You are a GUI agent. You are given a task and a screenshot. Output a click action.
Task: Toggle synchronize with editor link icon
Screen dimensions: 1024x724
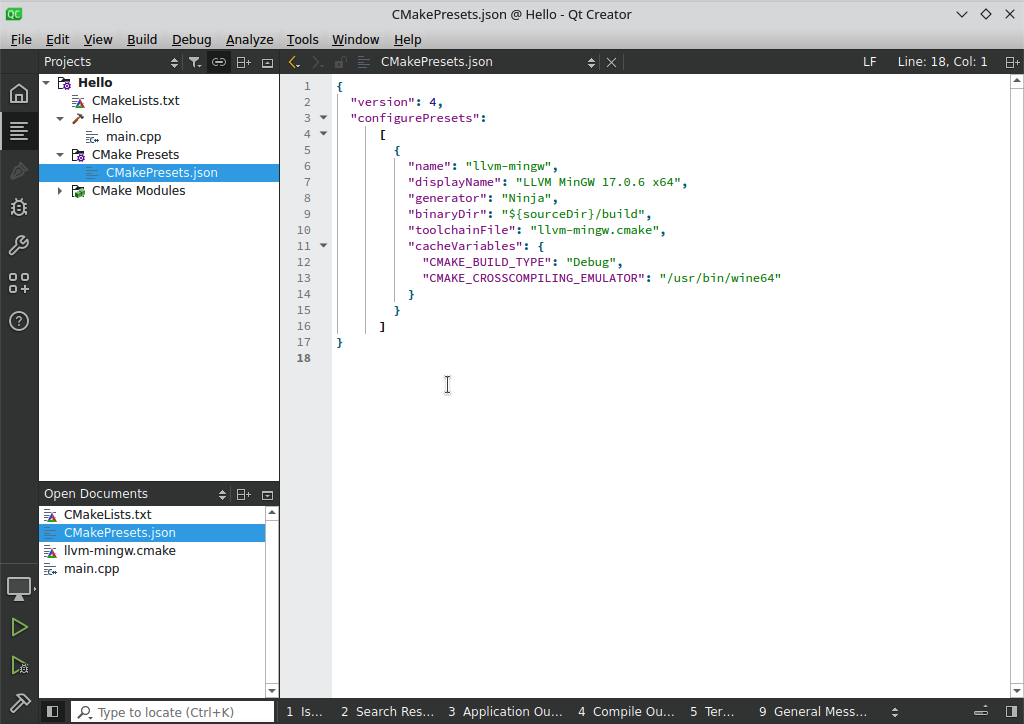pyautogui.click(x=219, y=62)
